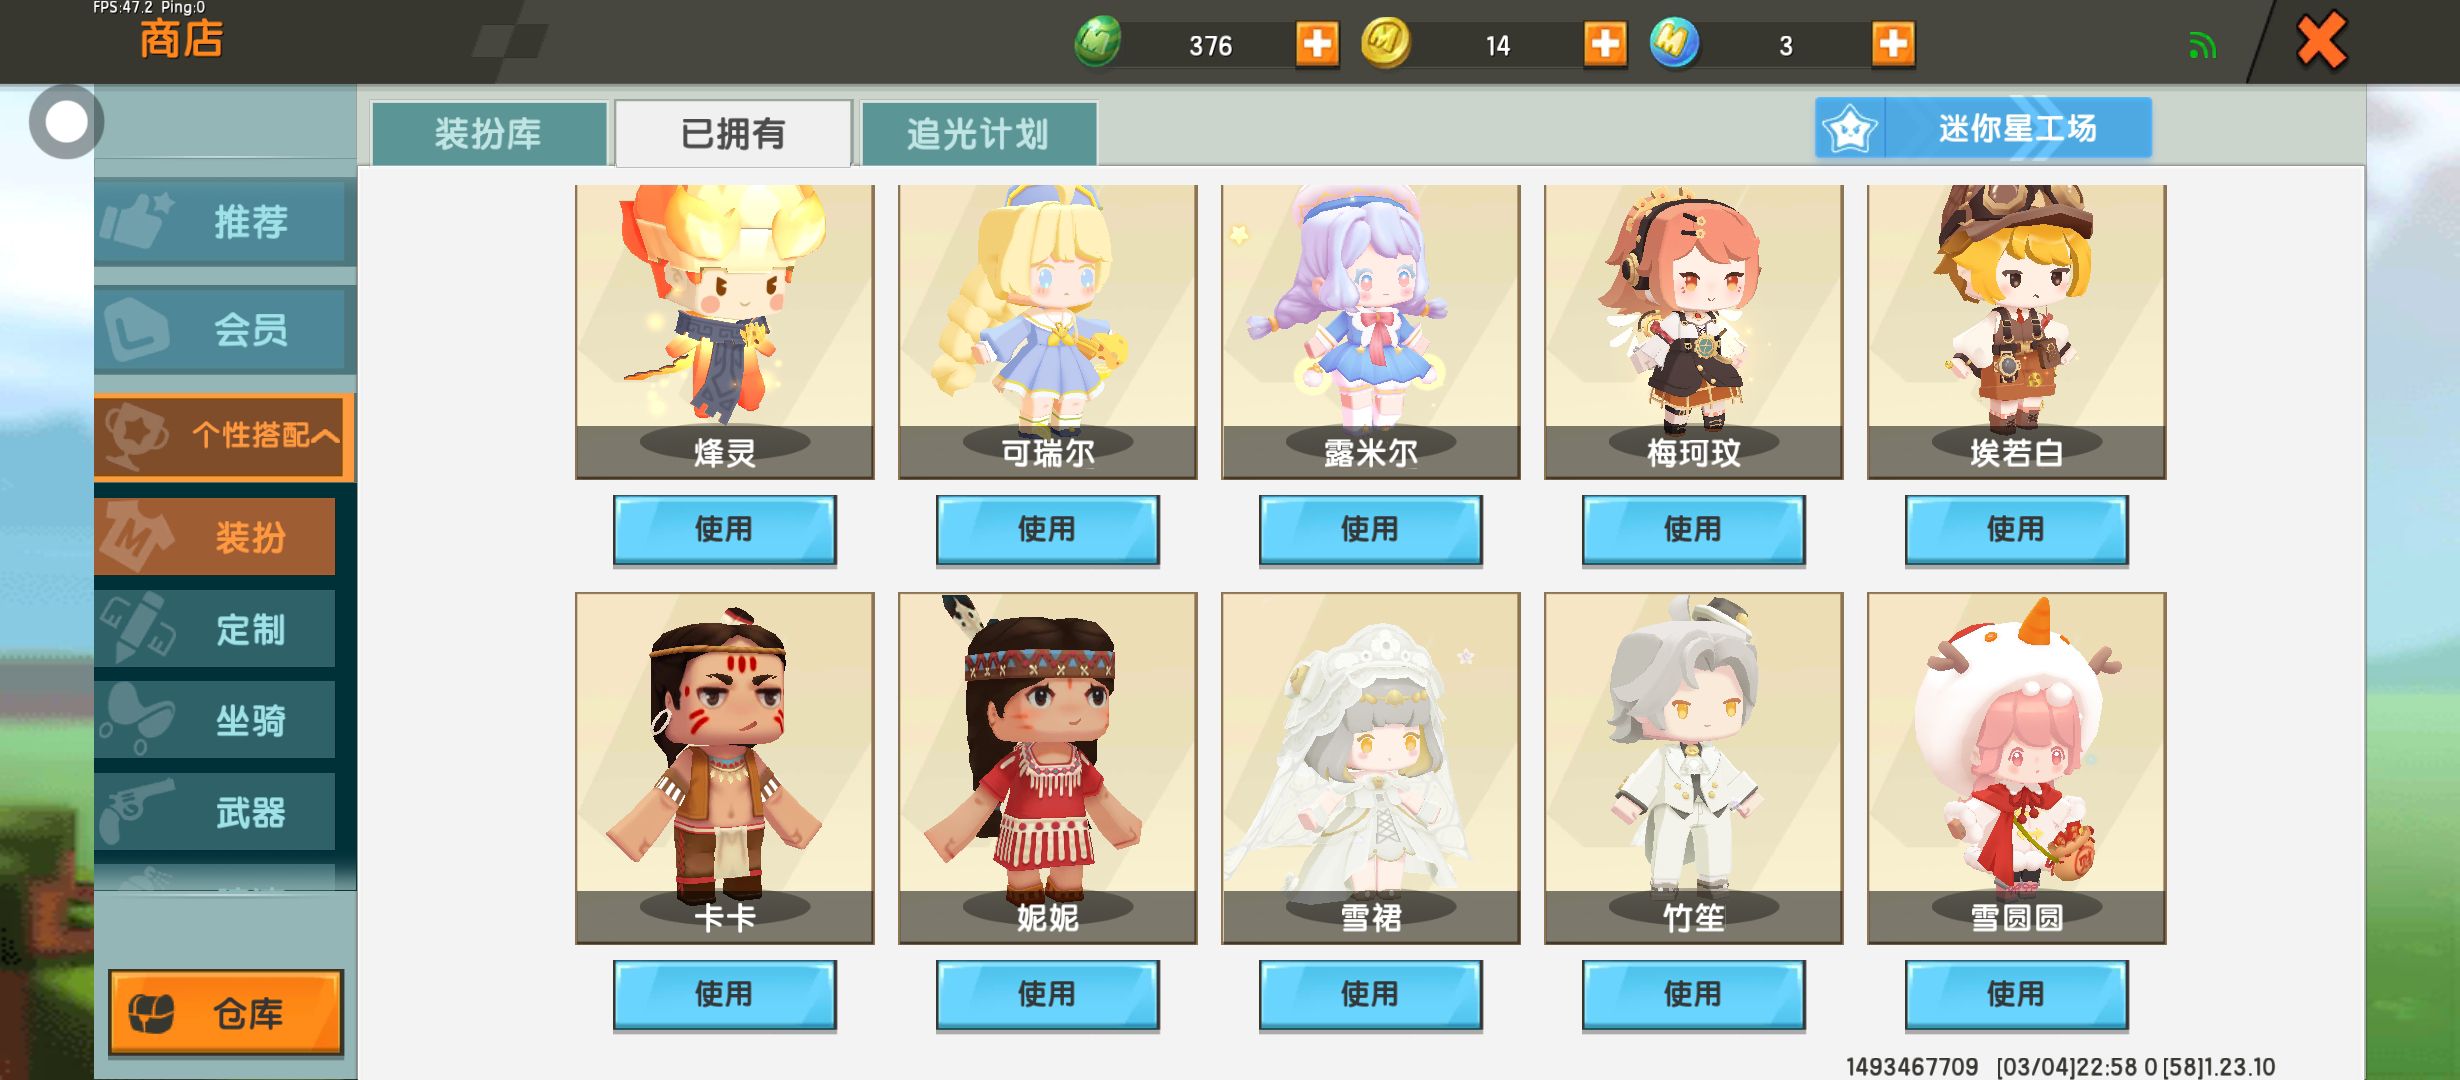The image size is (2460, 1080).
Task: Tap the plus beside gold coins
Action: (x=1605, y=44)
